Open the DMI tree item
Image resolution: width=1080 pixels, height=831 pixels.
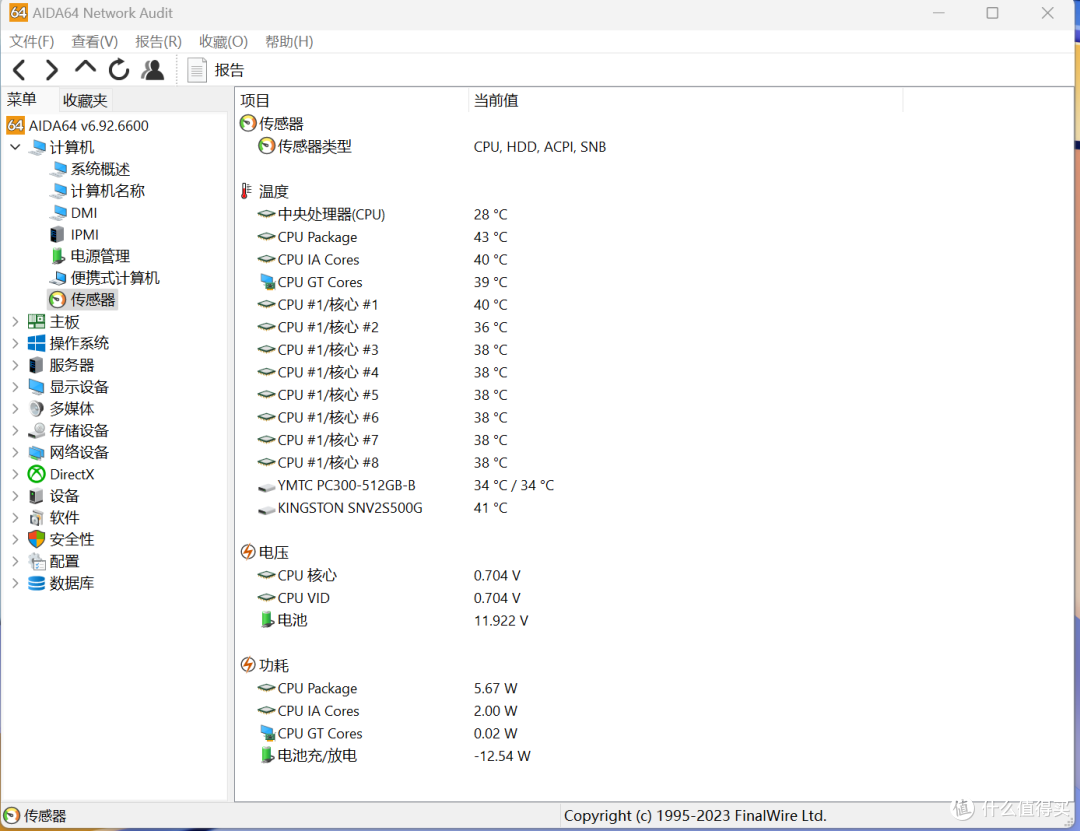[74, 213]
